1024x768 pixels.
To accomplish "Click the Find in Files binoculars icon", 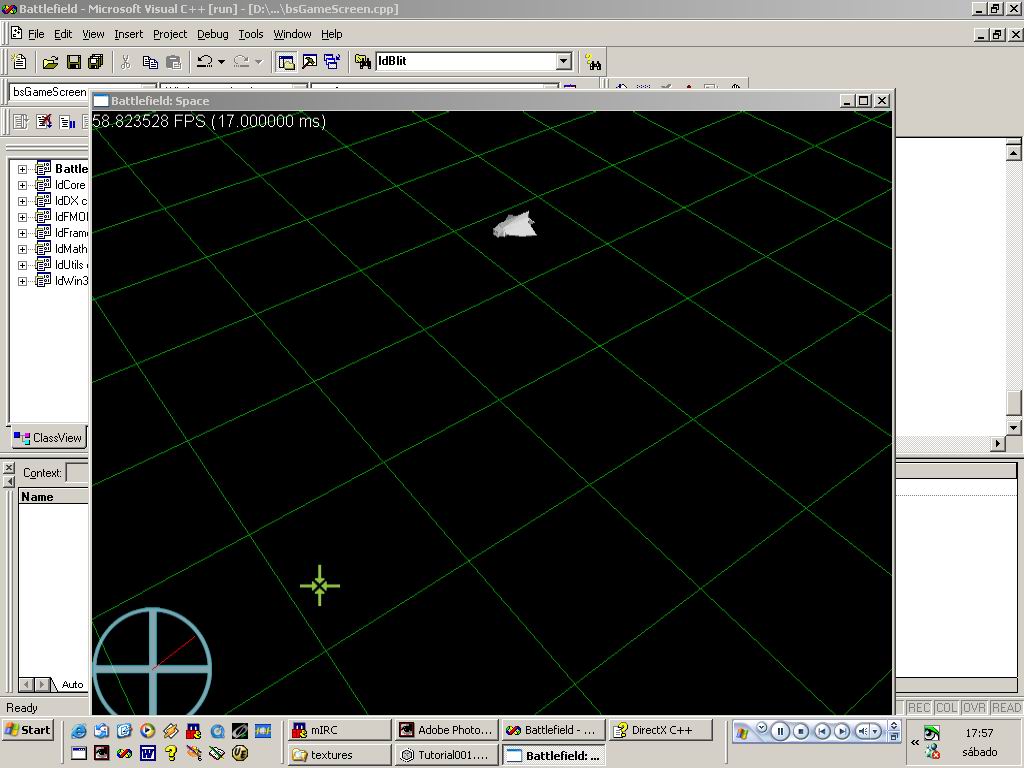I will pyautogui.click(x=362, y=62).
